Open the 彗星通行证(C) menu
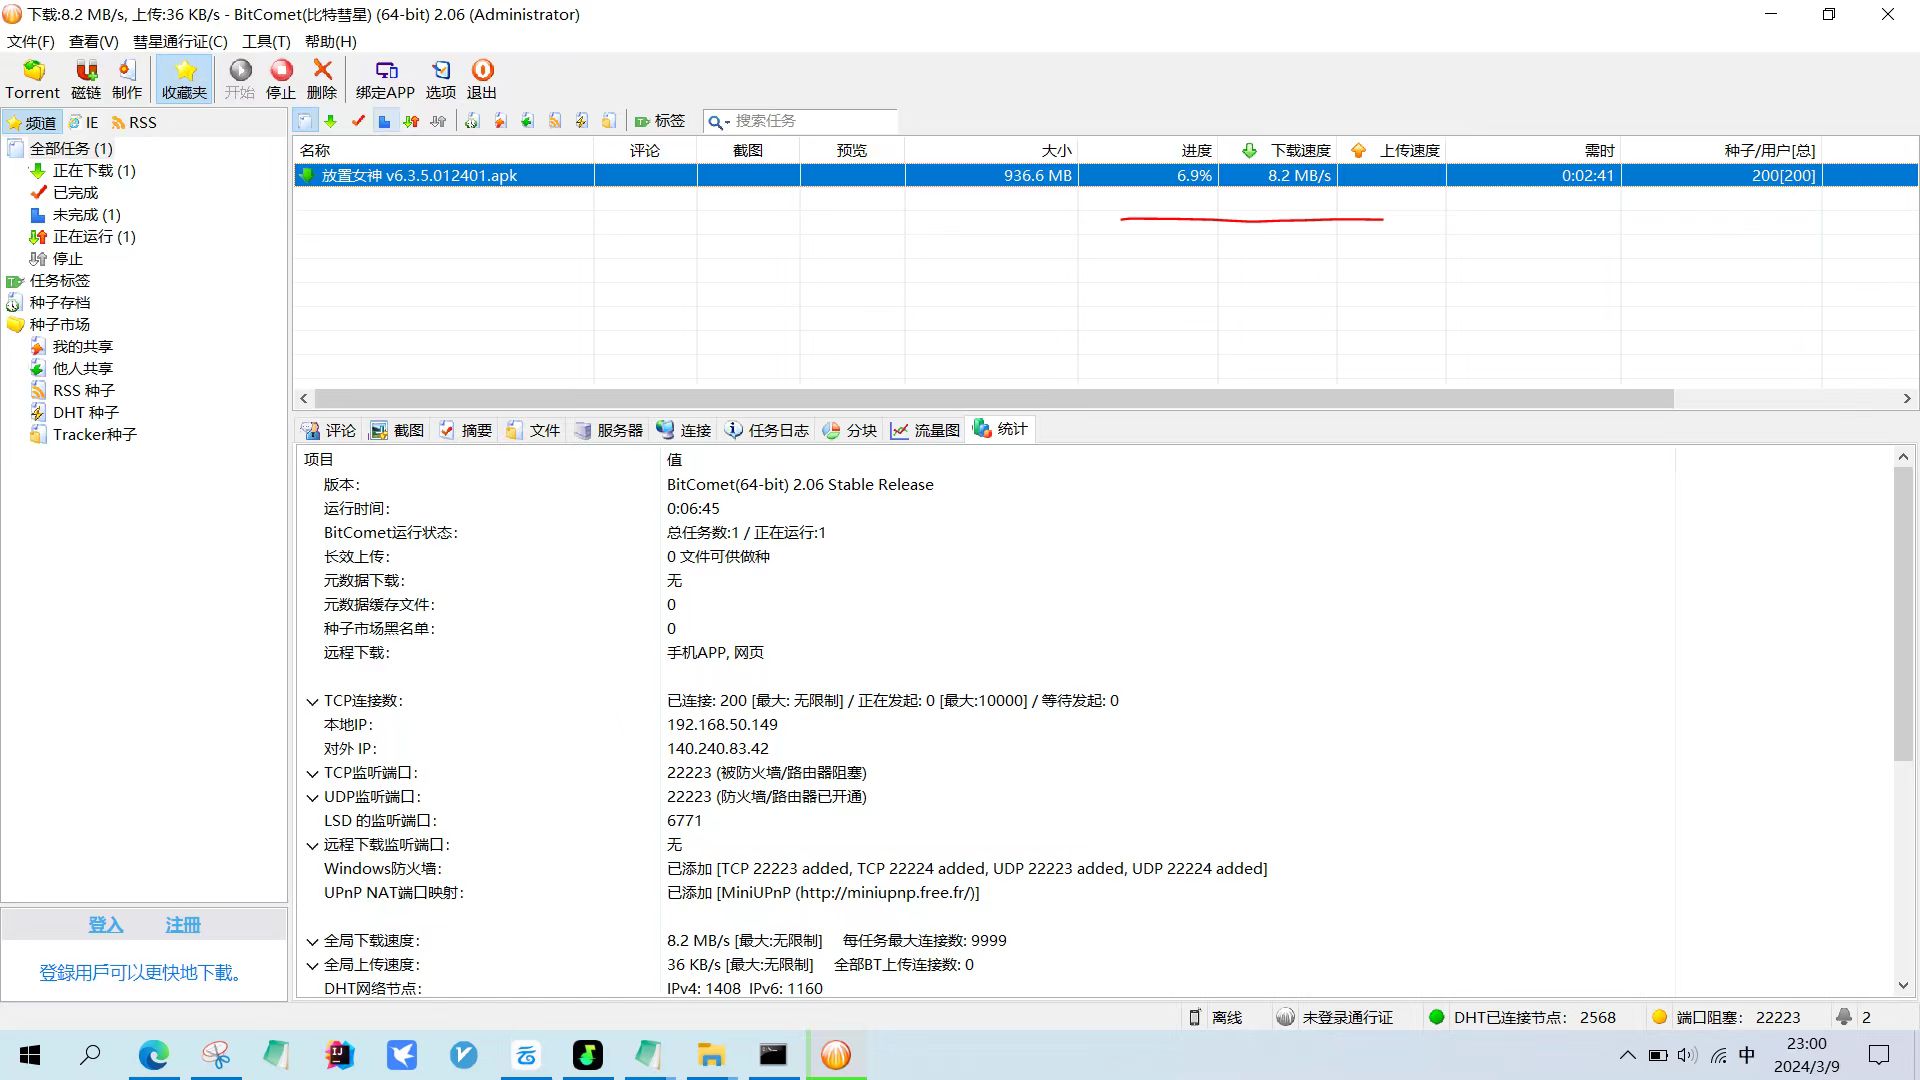The height and width of the screenshot is (1080, 1920). point(180,42)
